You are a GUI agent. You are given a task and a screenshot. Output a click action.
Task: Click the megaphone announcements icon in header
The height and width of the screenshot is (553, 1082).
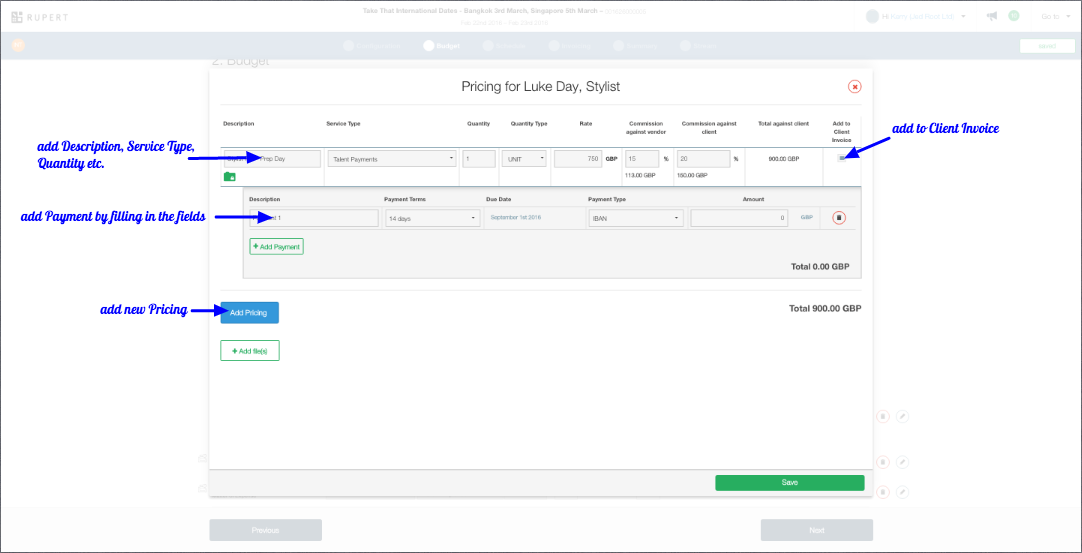click(x=992, y=16)
